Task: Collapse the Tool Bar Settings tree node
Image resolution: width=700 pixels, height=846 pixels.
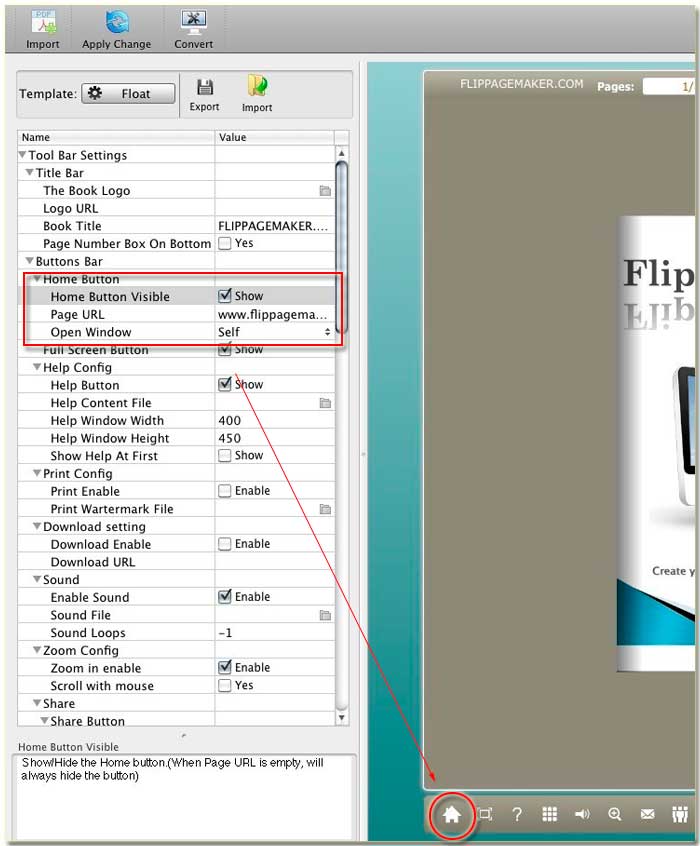Action: [x=23, y=155]
